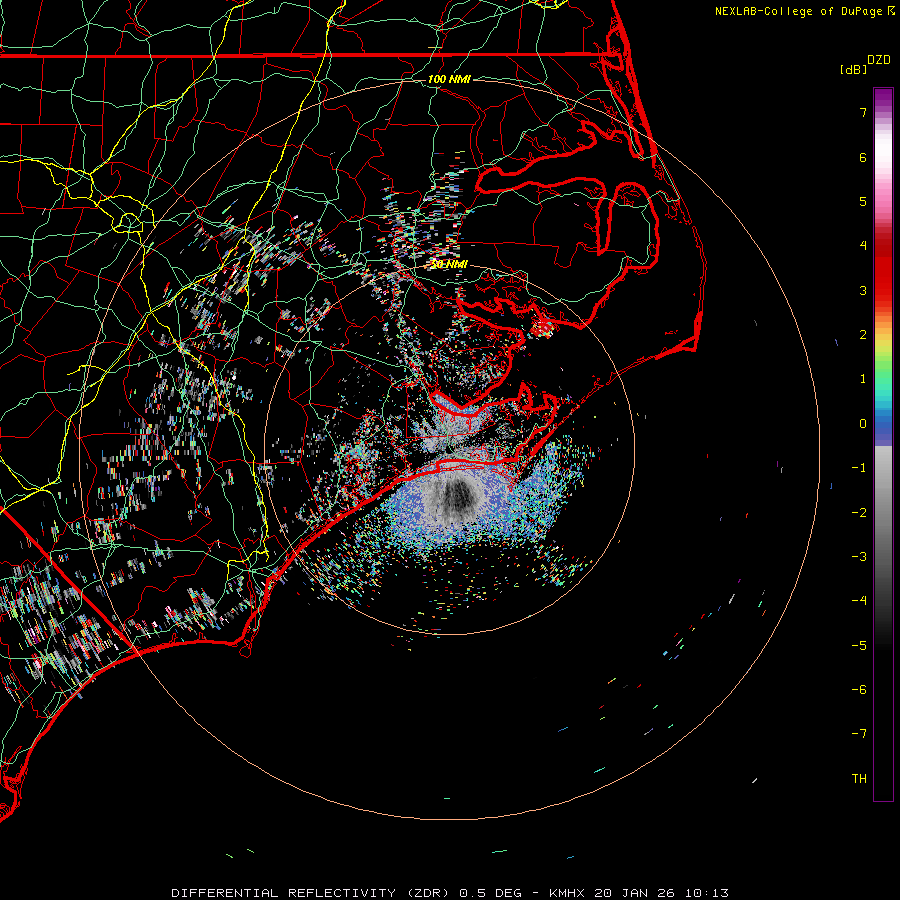Click the Differential Reflectivity KMHX caption
This screenshot has height=900, width=900.
[449, 893]
